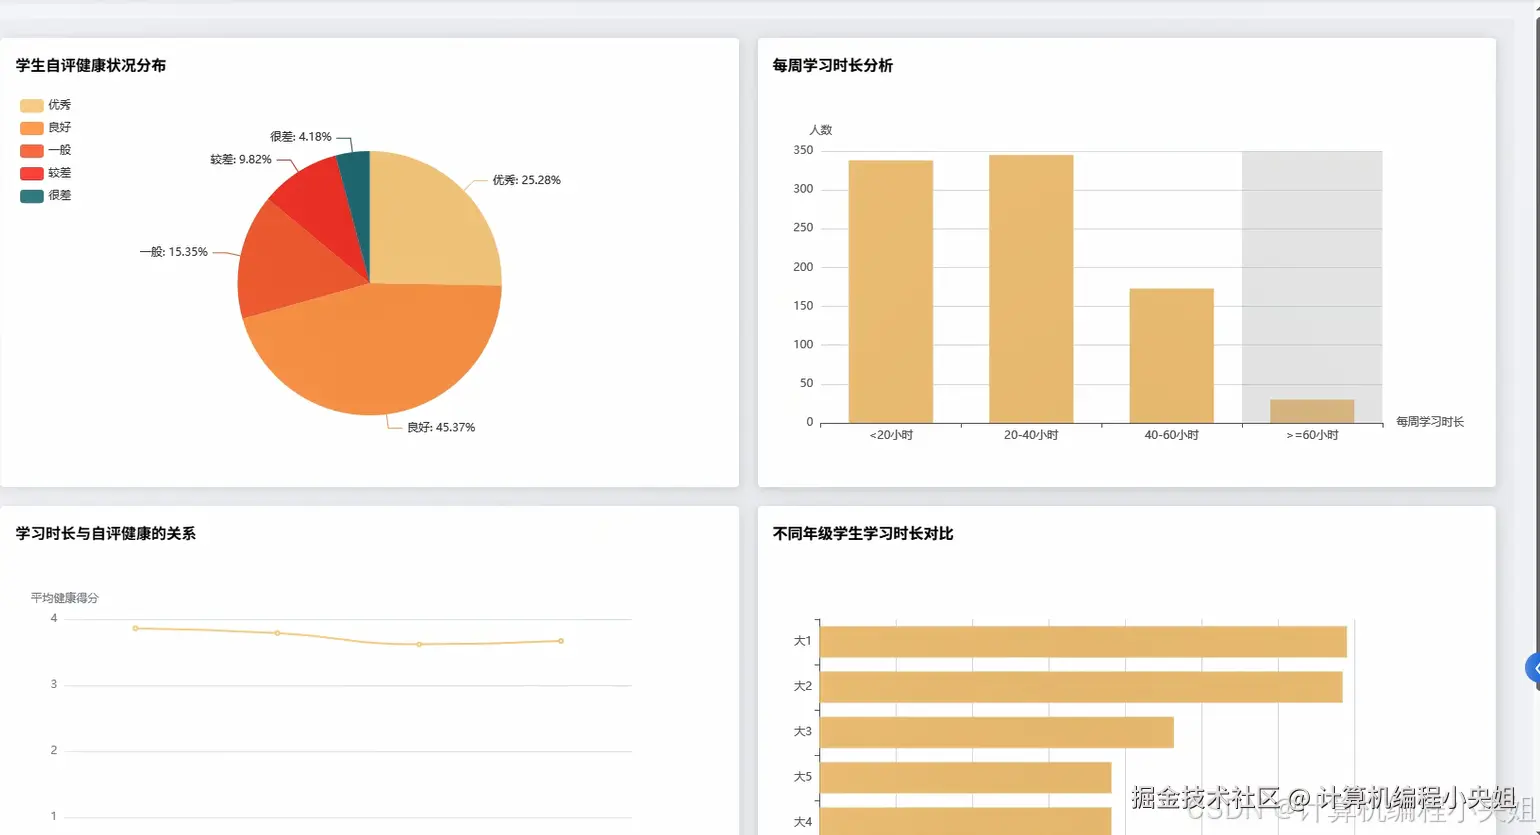Click the 大1 axis label
Viewport: 1540px width, 835px height.
(802, 641)
